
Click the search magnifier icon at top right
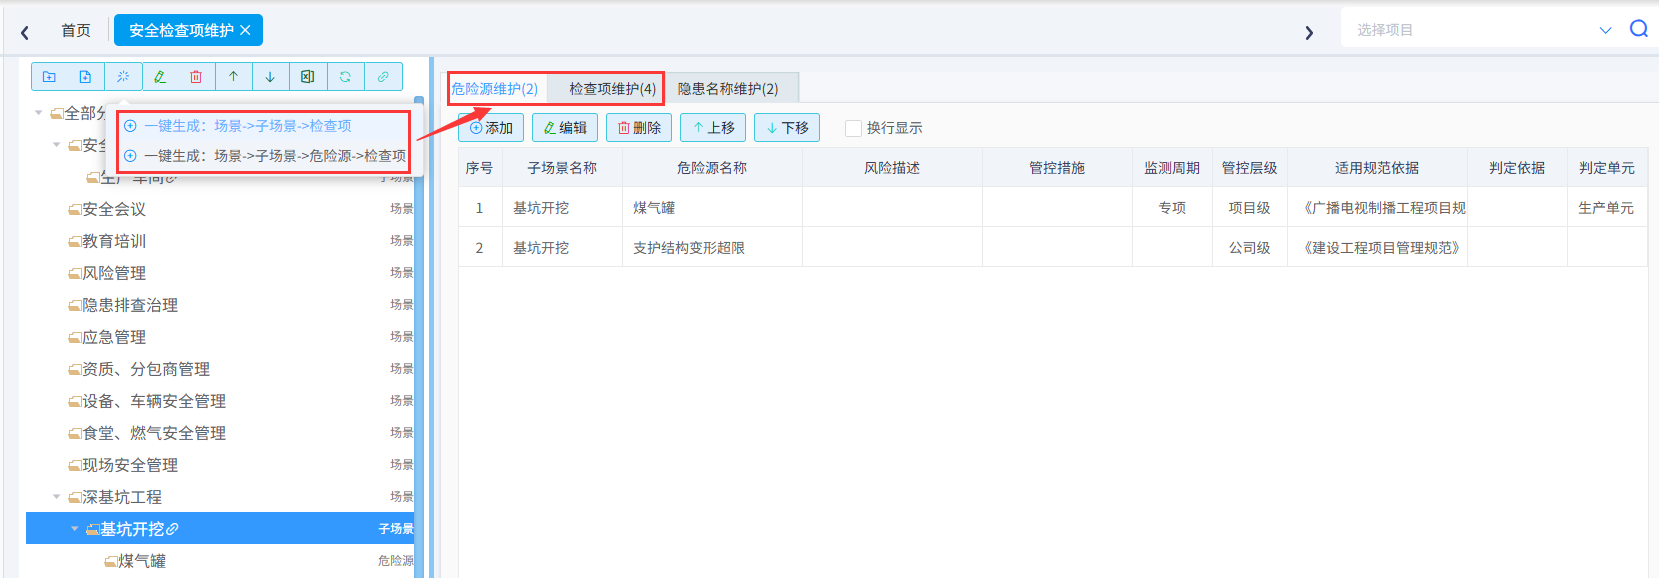click(x=1639, y=29)
